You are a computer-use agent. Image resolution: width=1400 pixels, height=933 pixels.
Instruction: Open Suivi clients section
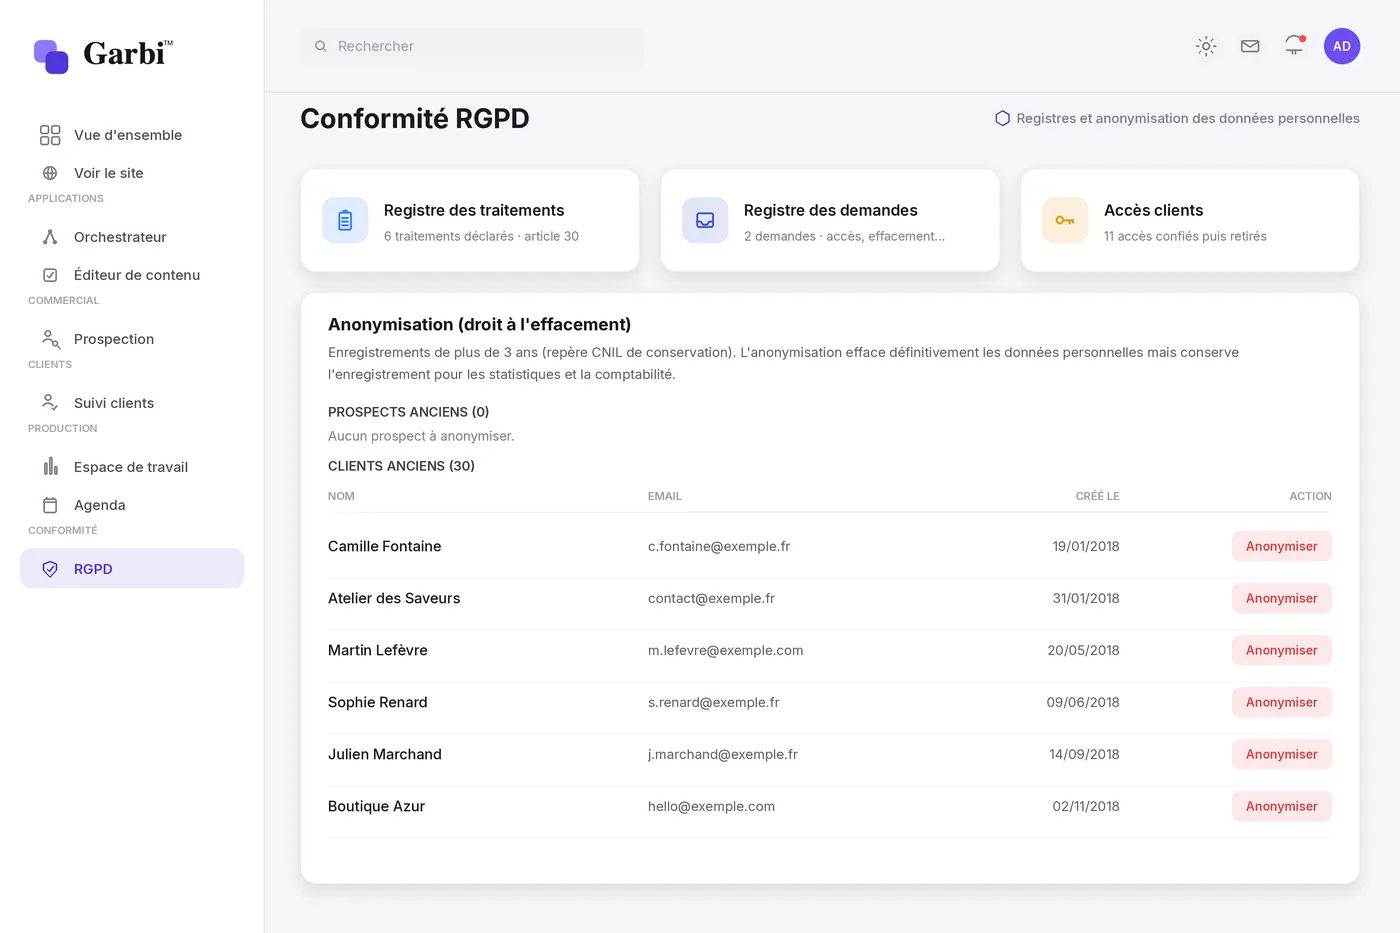tap(132, 403)
